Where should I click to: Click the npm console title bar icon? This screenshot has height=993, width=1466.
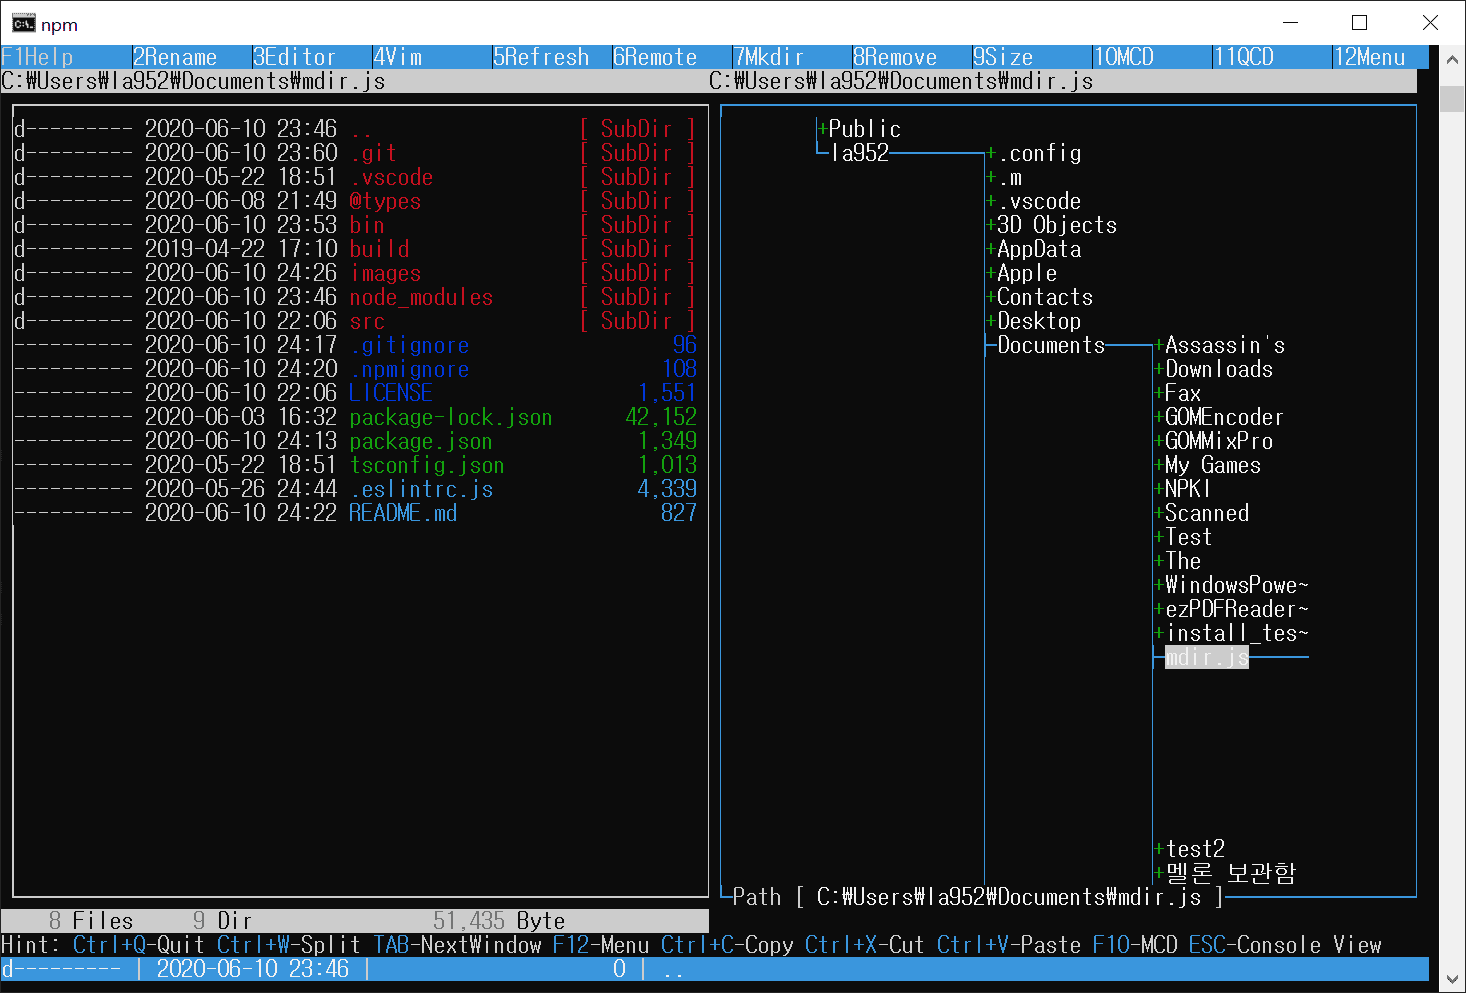pyautogui.click(x=23, y=24)
